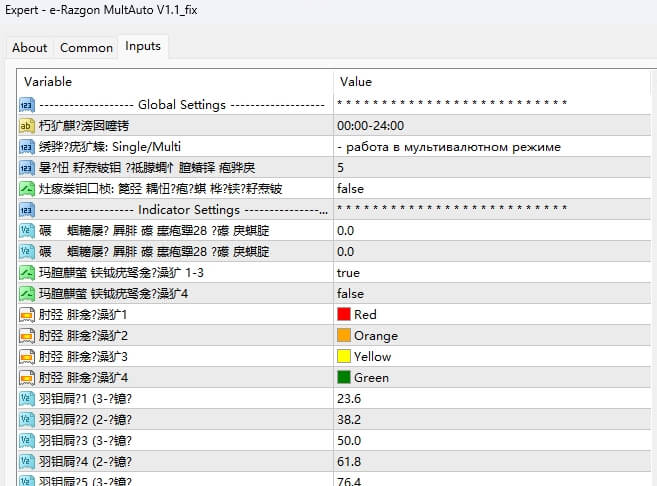Click the integer icon beside Global Settings

tap(27, 105)
